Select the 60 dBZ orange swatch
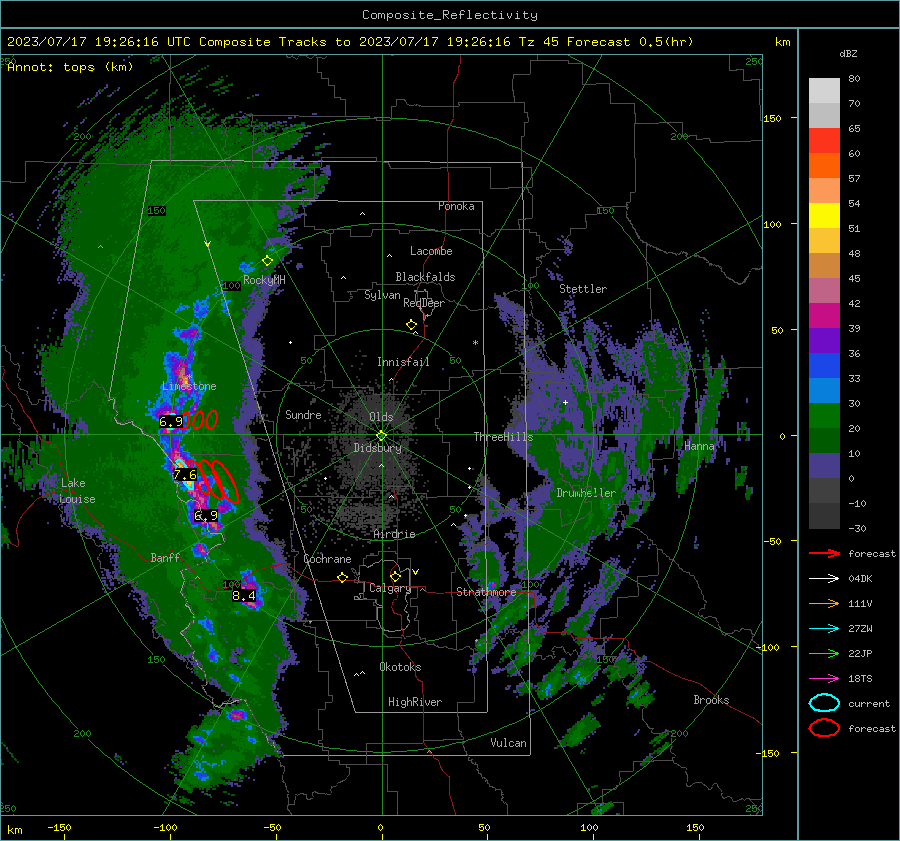The width and height of the screenshot is (900, 841). [x=824, y=165]
